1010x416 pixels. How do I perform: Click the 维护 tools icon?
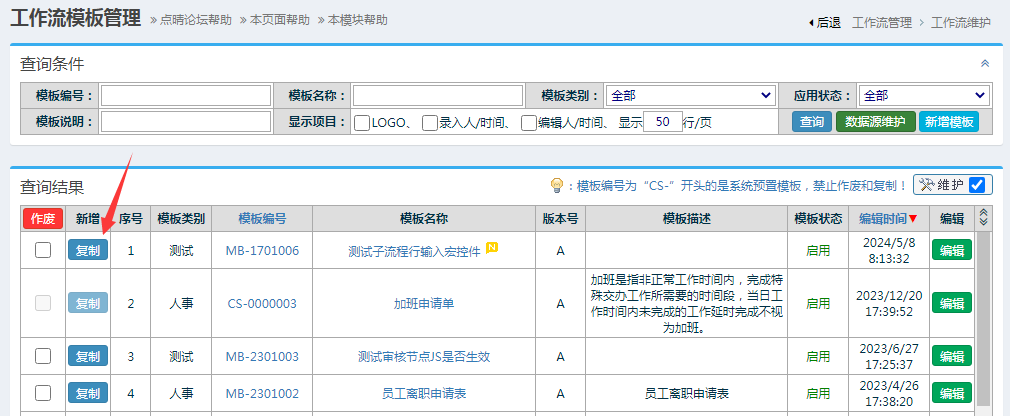(x=926, y=185)
